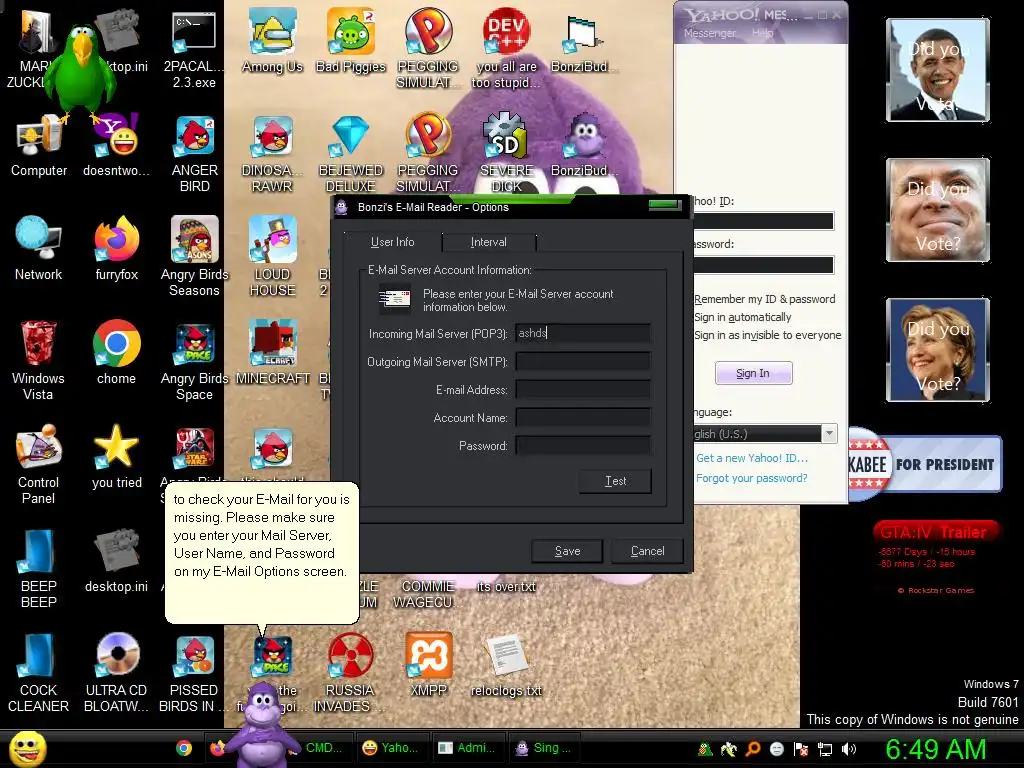1024x768 pixels.
Task: Open the reloclogs.txt file icon
Action: (x=506, y=665)
